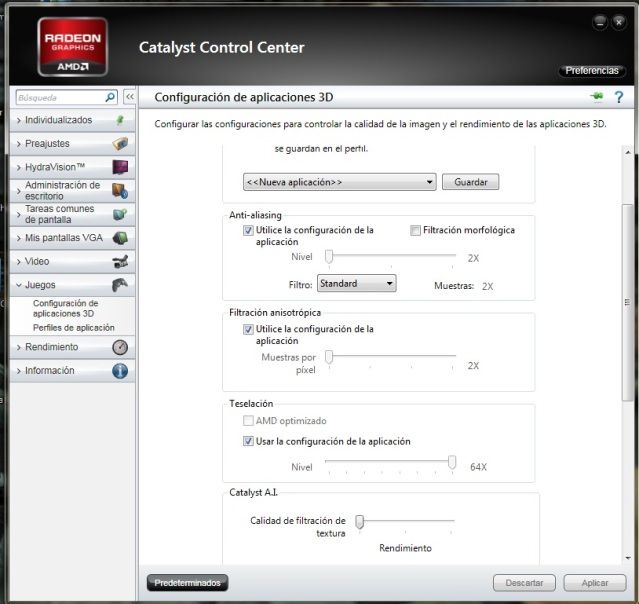Click into the Búsqueda search field

coord(58,98)
